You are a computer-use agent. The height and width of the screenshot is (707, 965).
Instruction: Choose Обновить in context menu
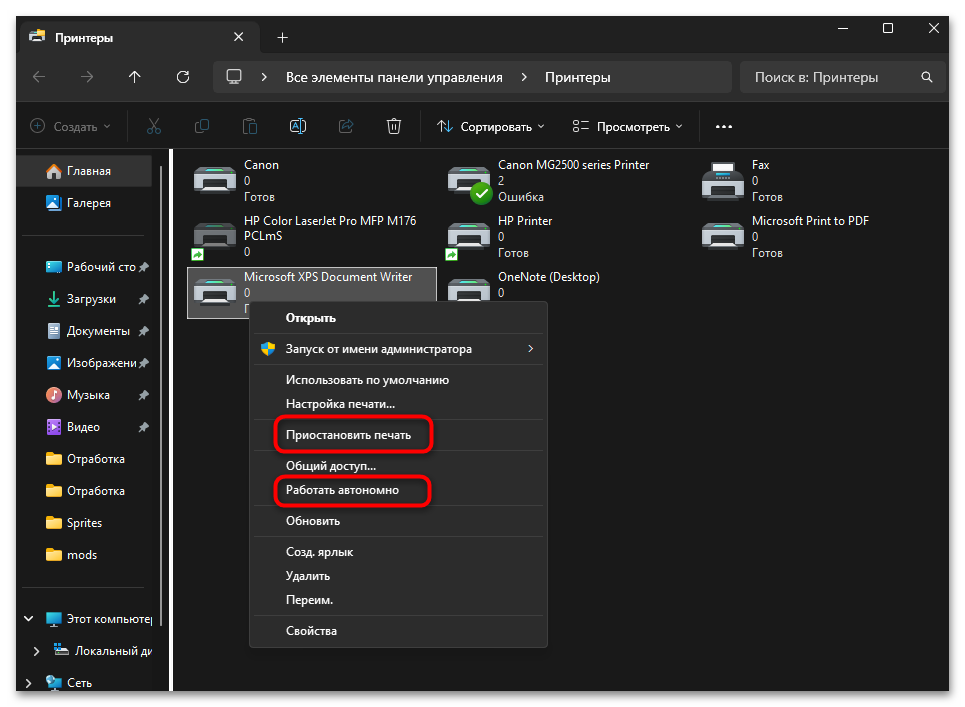398,521
